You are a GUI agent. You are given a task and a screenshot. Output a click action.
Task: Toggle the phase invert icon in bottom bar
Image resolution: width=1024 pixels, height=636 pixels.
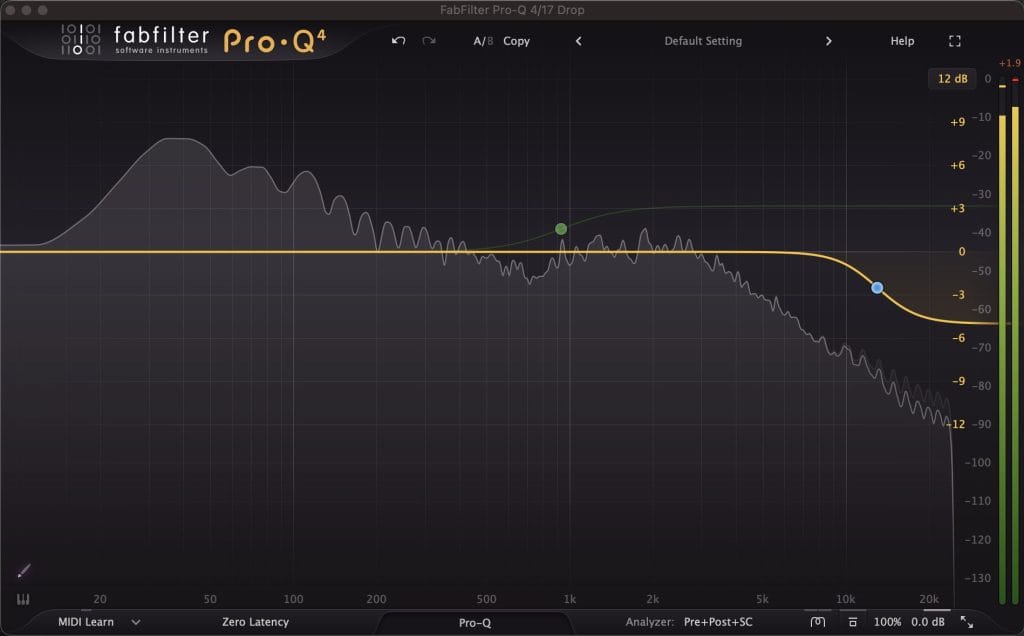click(818, 622)
